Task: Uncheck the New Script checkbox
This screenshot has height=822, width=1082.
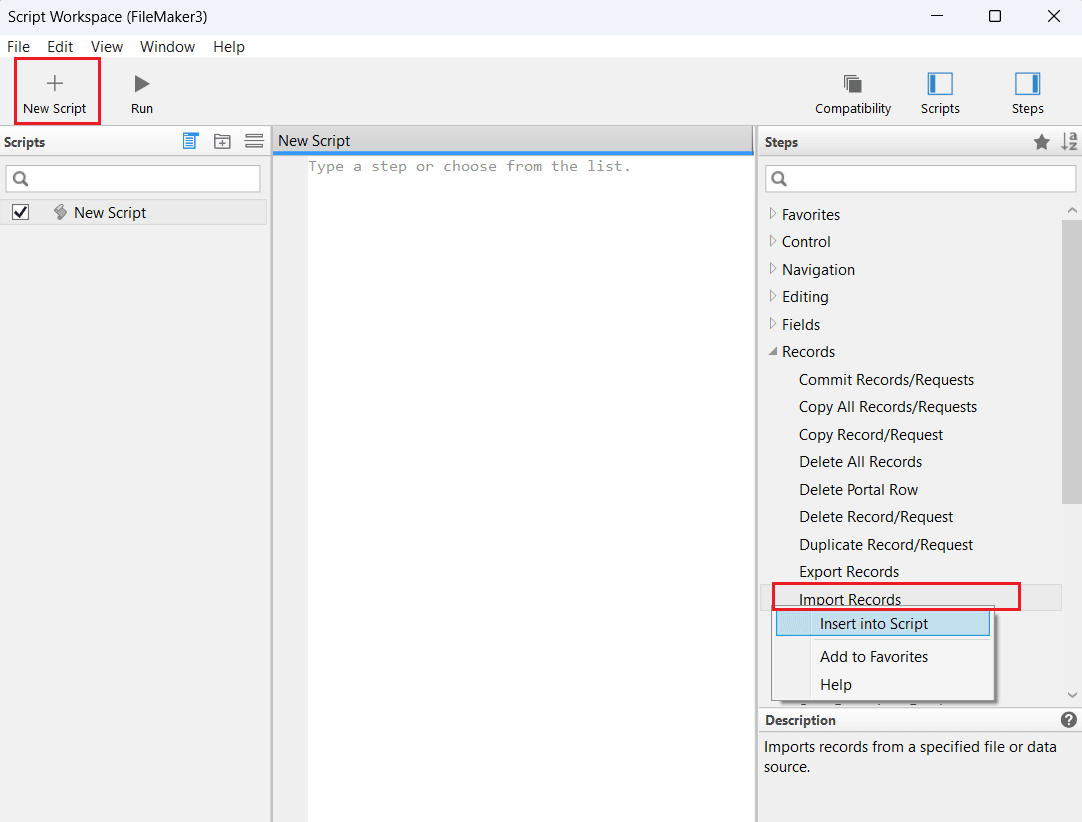Action: (20, 212)
